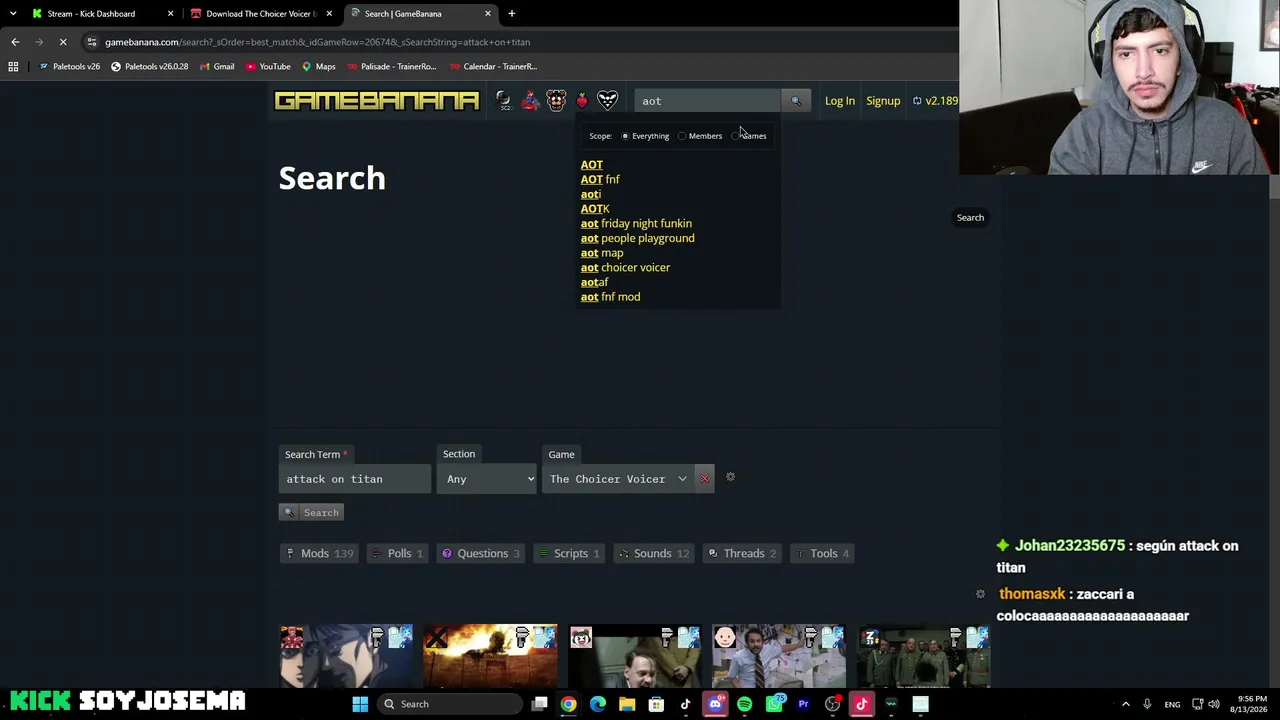Open the SC2 game icon in header
This screenshot has width=1280, height=720.
click(x=504, y=101)
